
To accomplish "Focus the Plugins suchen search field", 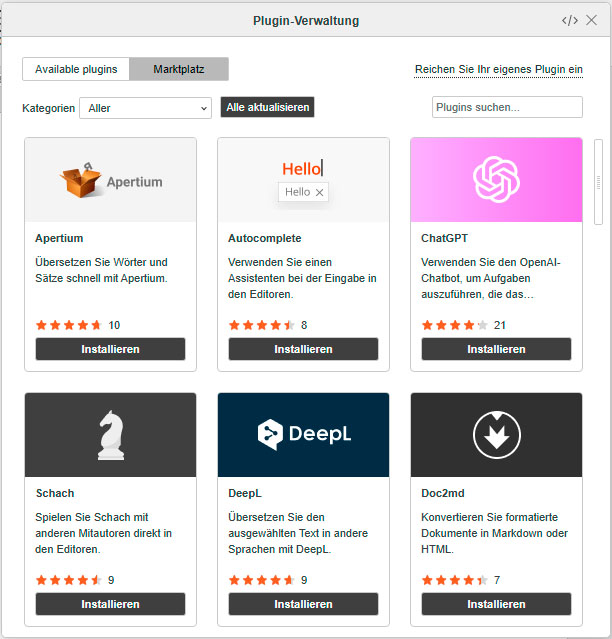I will point(507,107).
